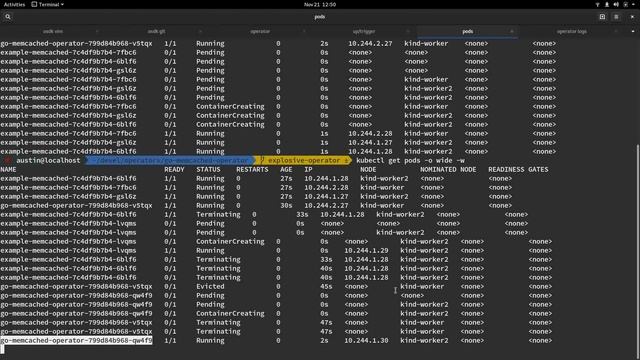
Task: Open a new terminal tab with the plus icon
Action: (x=602, y=17)
